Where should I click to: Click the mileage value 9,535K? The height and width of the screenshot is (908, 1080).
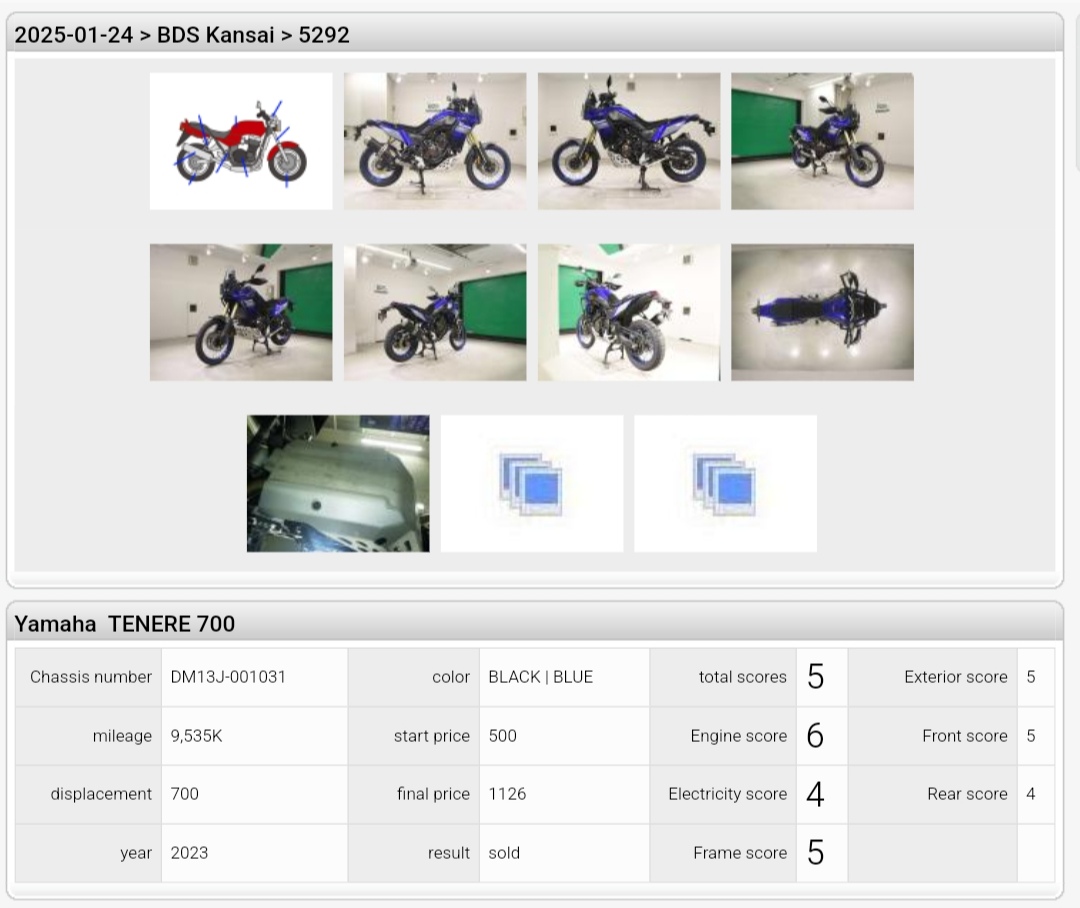pos(196,736)
